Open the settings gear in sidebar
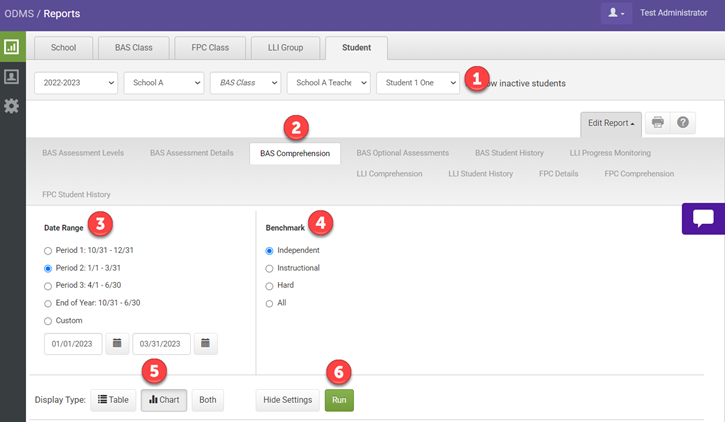 (x=12, y=106)
